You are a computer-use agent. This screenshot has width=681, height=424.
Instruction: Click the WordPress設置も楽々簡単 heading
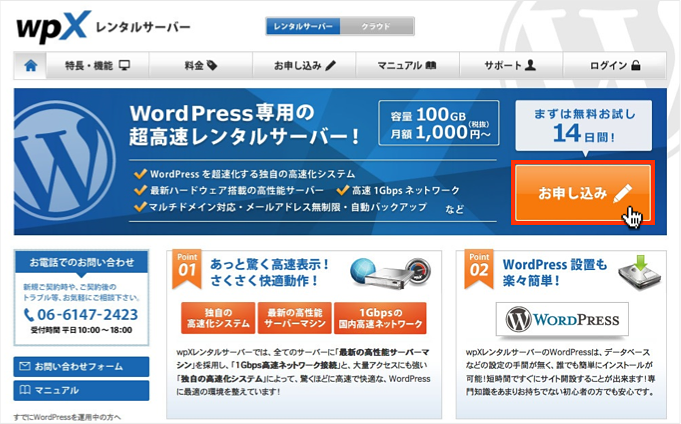tap(555, 272)
